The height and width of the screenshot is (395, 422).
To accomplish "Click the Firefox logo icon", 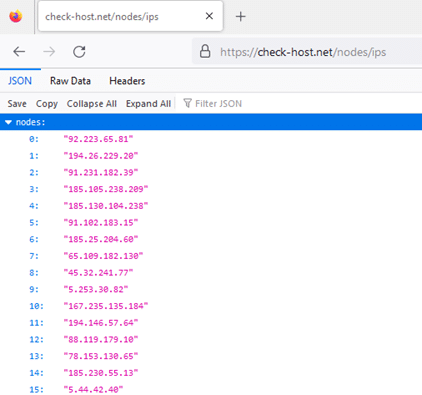I will coord(16,16).
